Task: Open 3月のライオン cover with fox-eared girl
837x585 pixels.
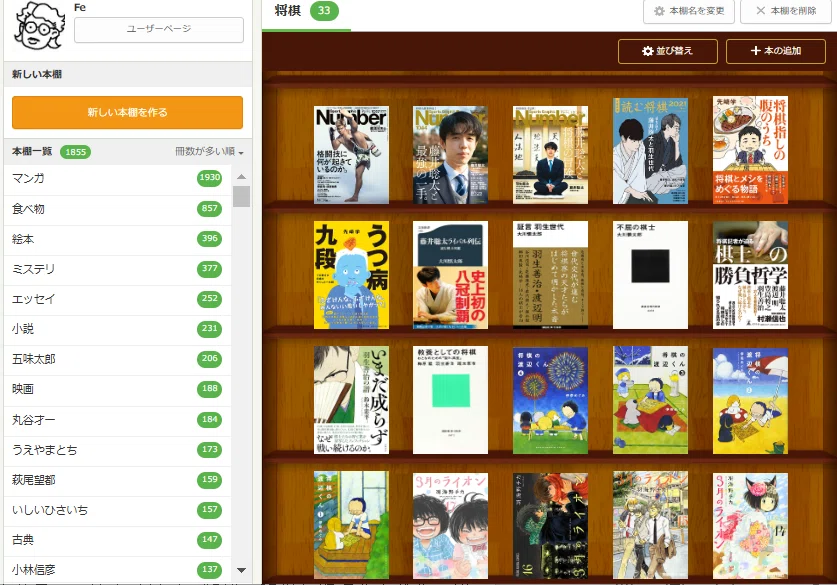Action: coord(750,526)
